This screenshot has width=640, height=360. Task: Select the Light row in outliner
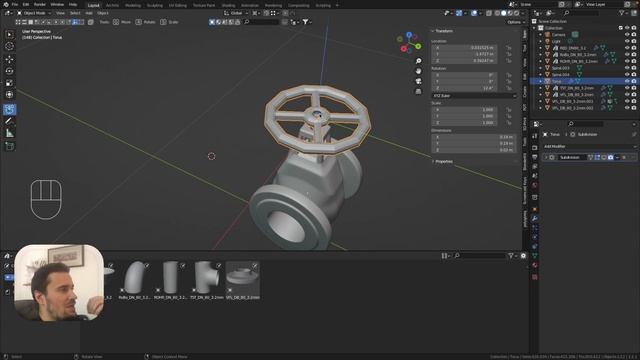pos(584,41)
